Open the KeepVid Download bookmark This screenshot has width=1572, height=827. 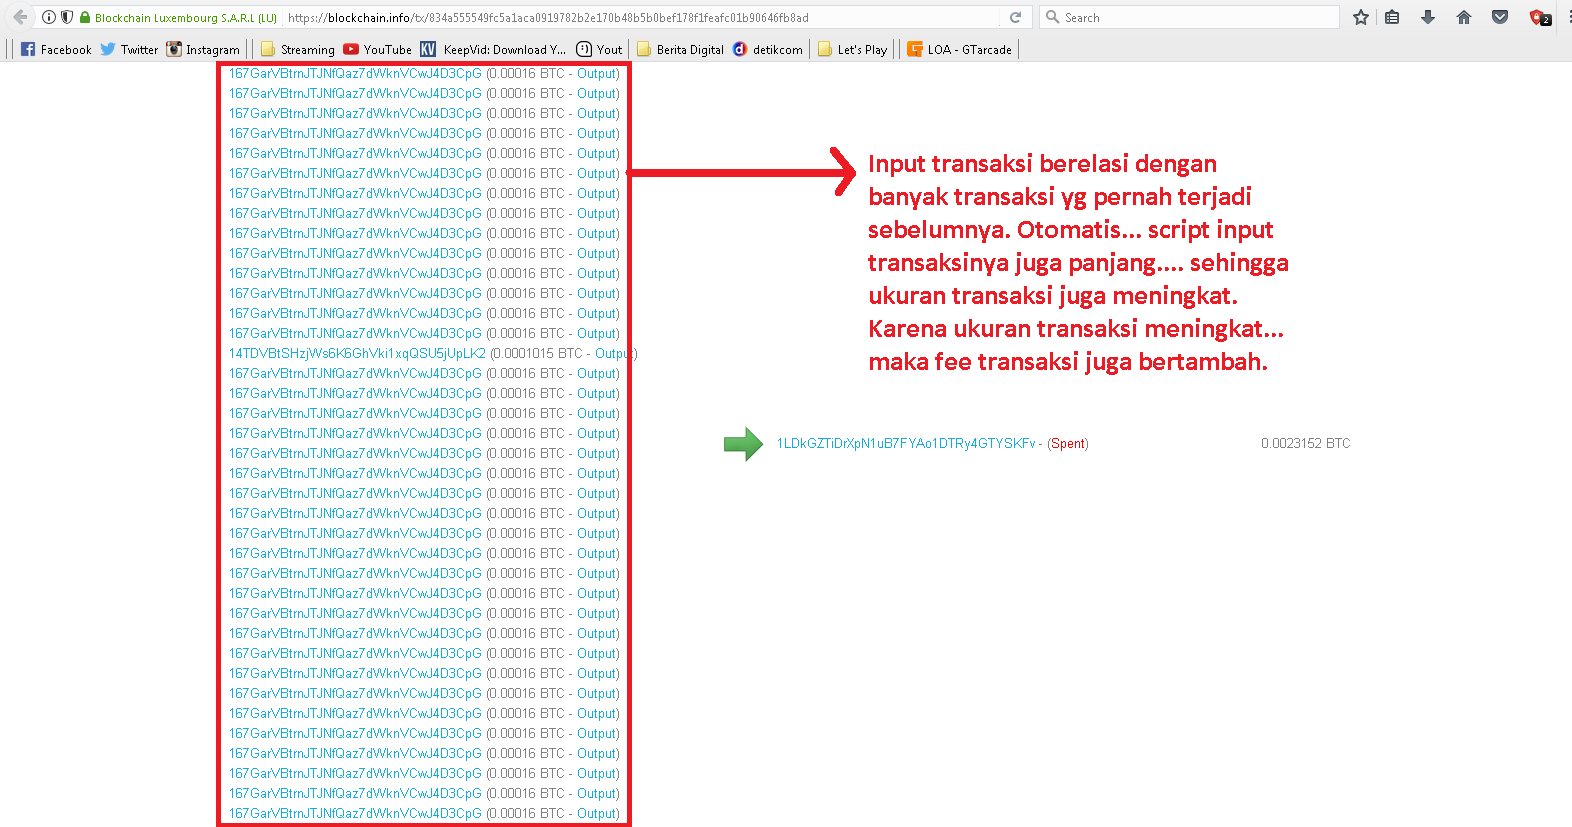click(x=493, y=49)
